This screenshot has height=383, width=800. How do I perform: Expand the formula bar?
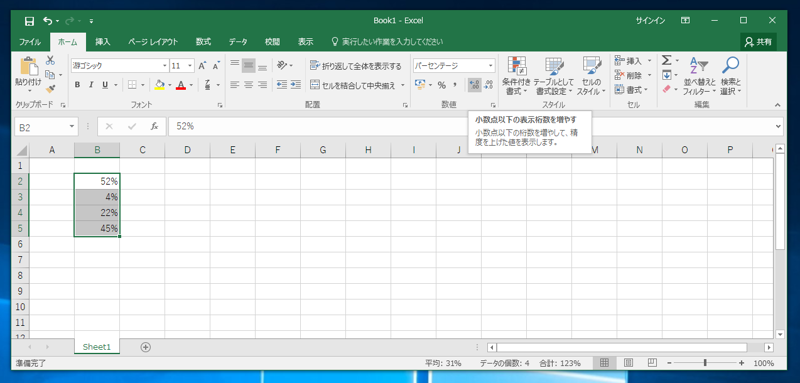(778, 126)
